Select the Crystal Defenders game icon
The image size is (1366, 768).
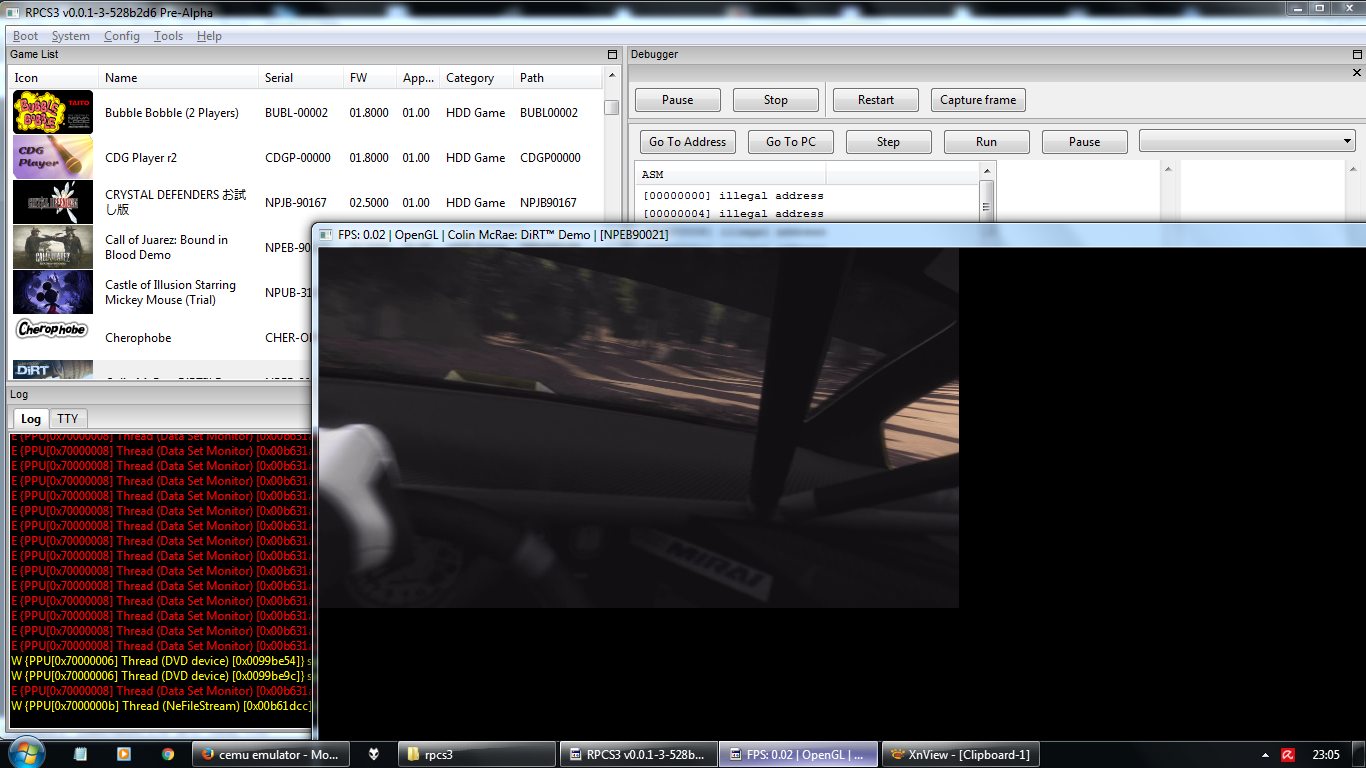tap(53, 202)
